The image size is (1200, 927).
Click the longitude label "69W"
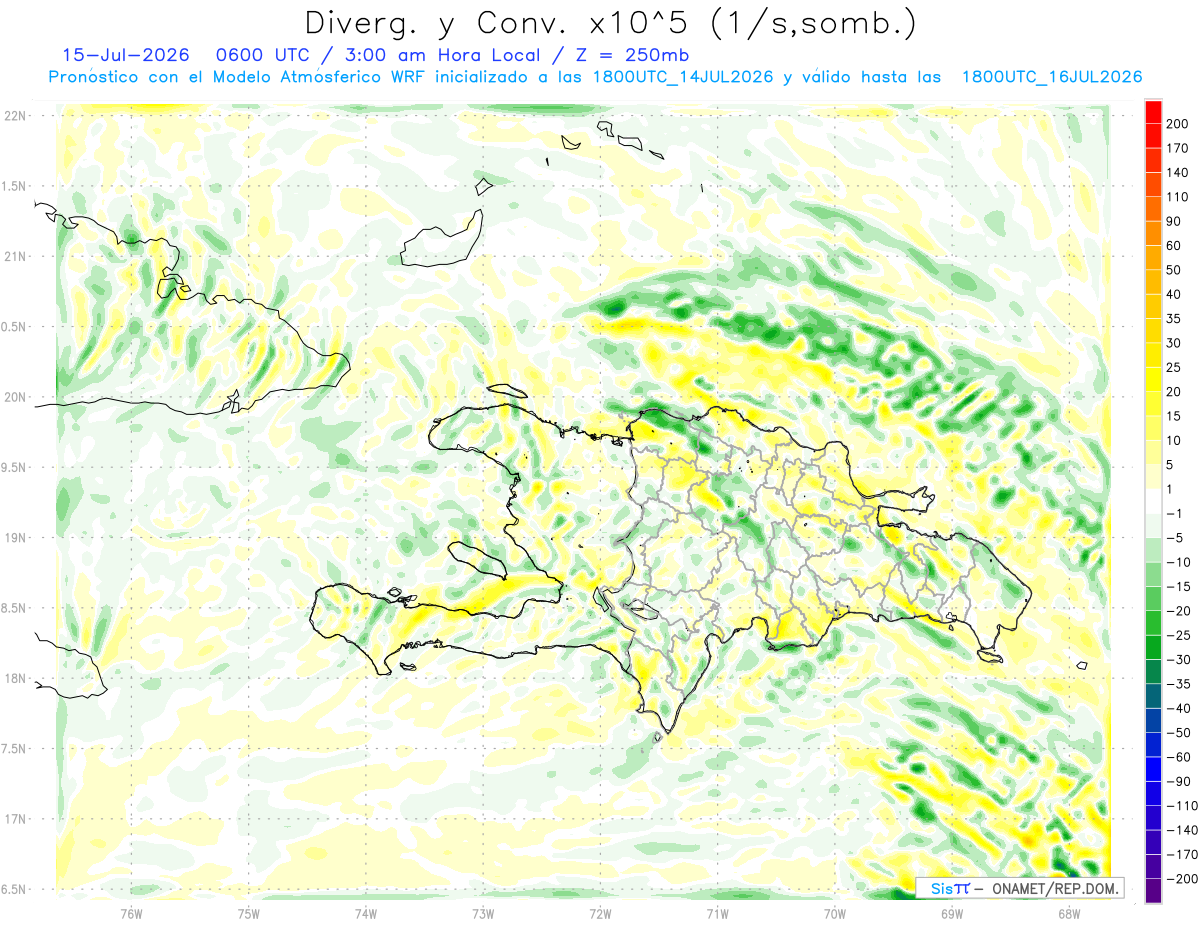(952, 913)
